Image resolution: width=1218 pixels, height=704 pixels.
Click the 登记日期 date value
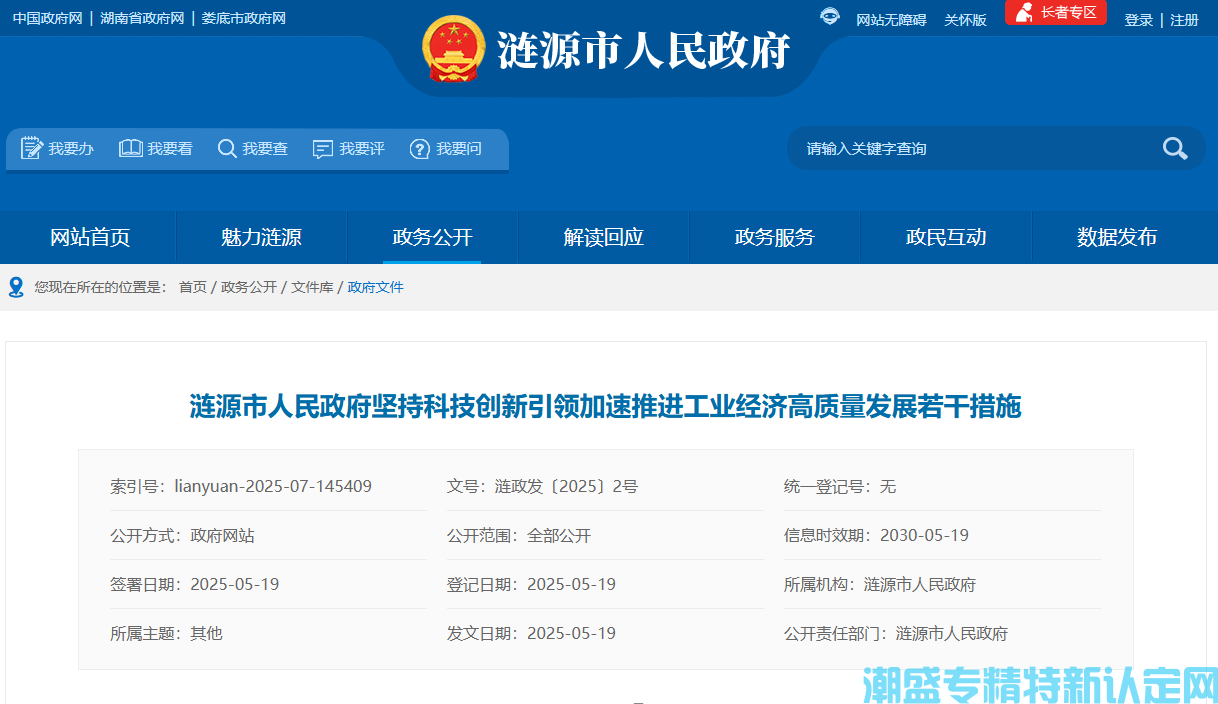(x=572, y=584)
